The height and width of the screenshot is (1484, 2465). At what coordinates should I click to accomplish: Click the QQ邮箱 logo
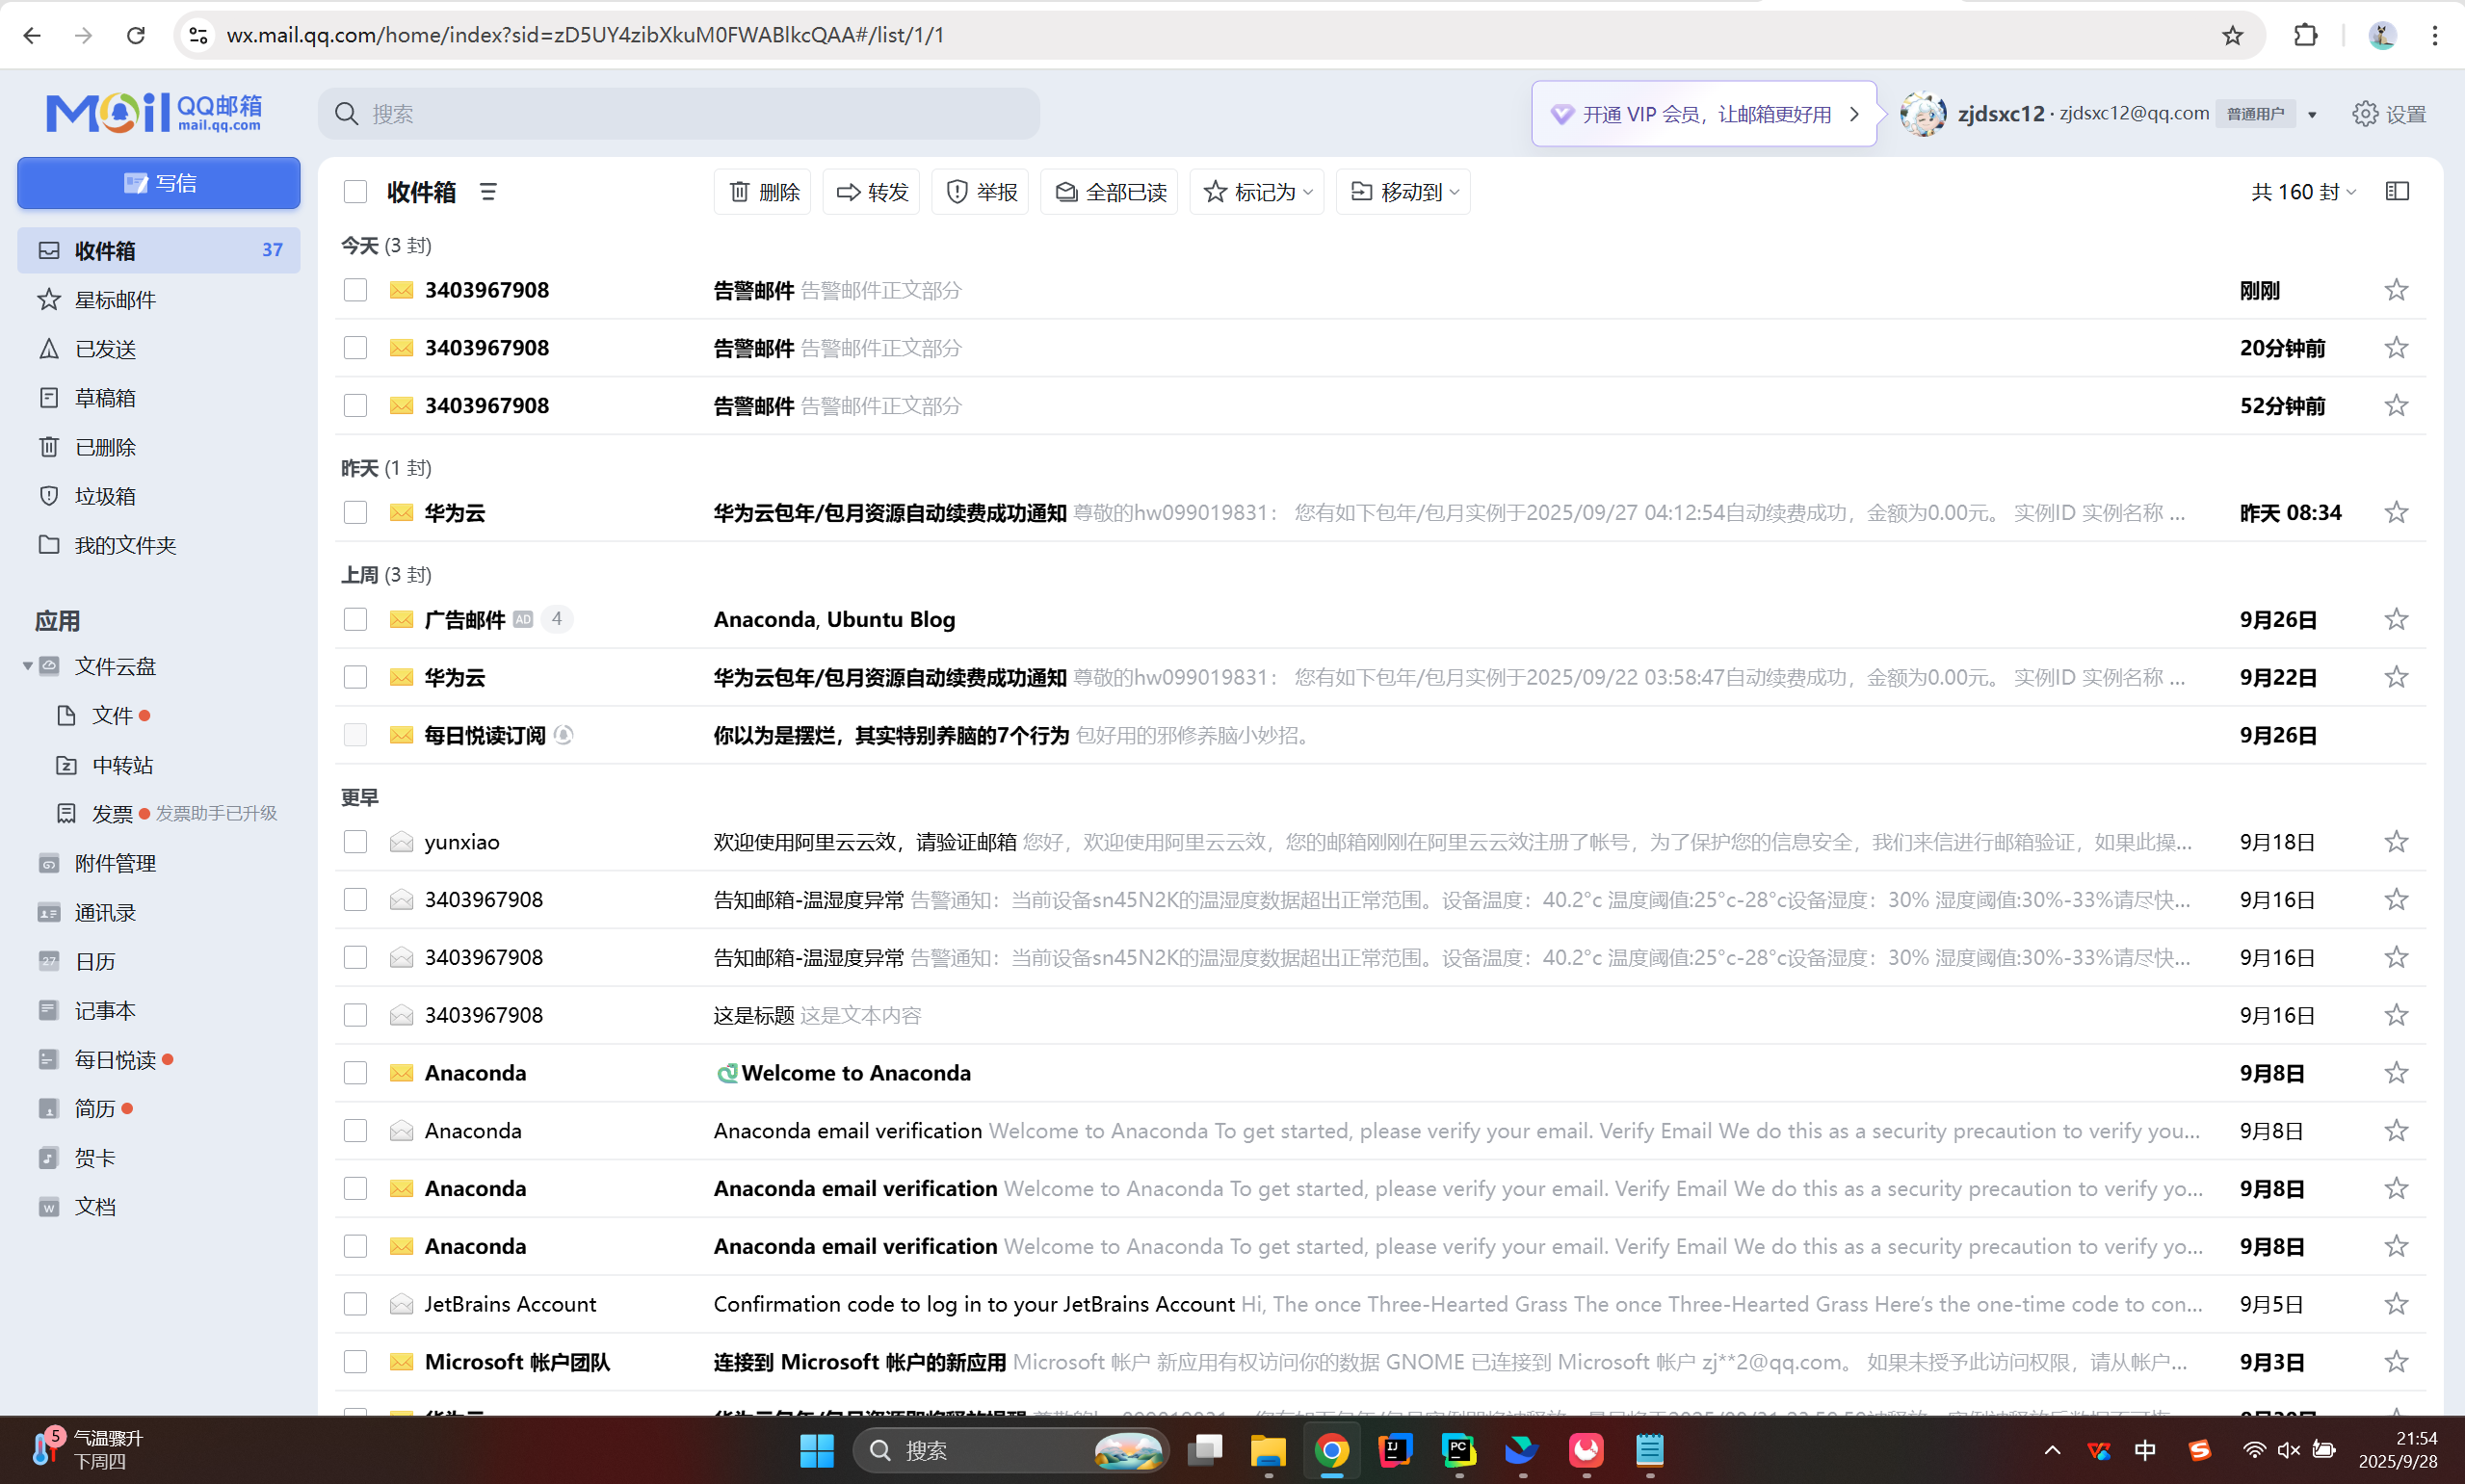pyautogui.click(x=154, y=112)
